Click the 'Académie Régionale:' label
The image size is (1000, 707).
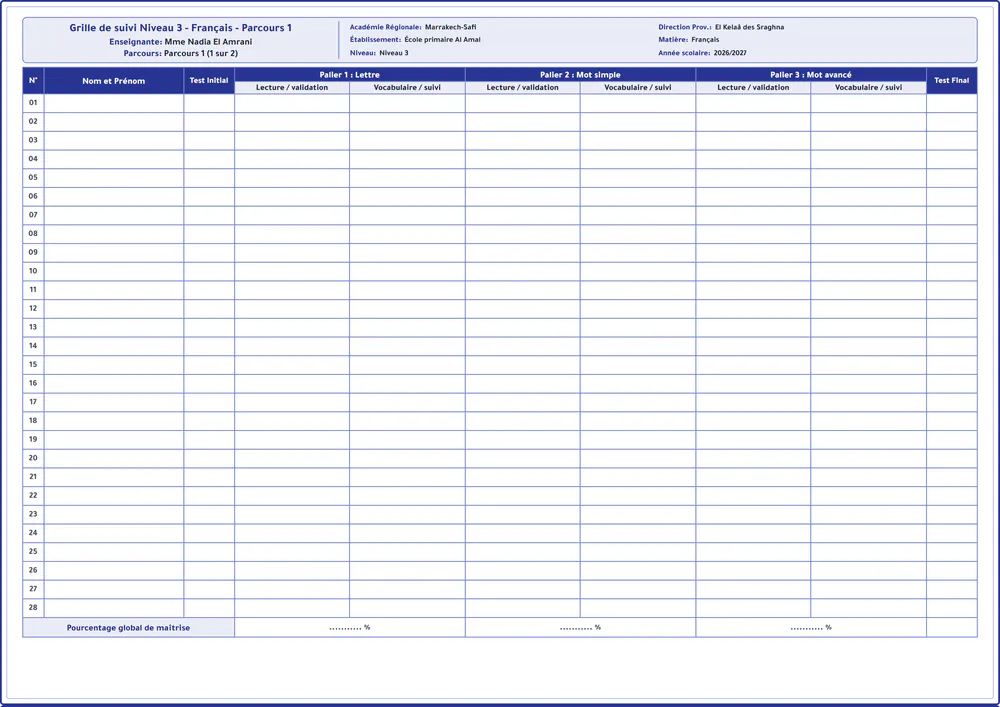[x=386, y=27]
